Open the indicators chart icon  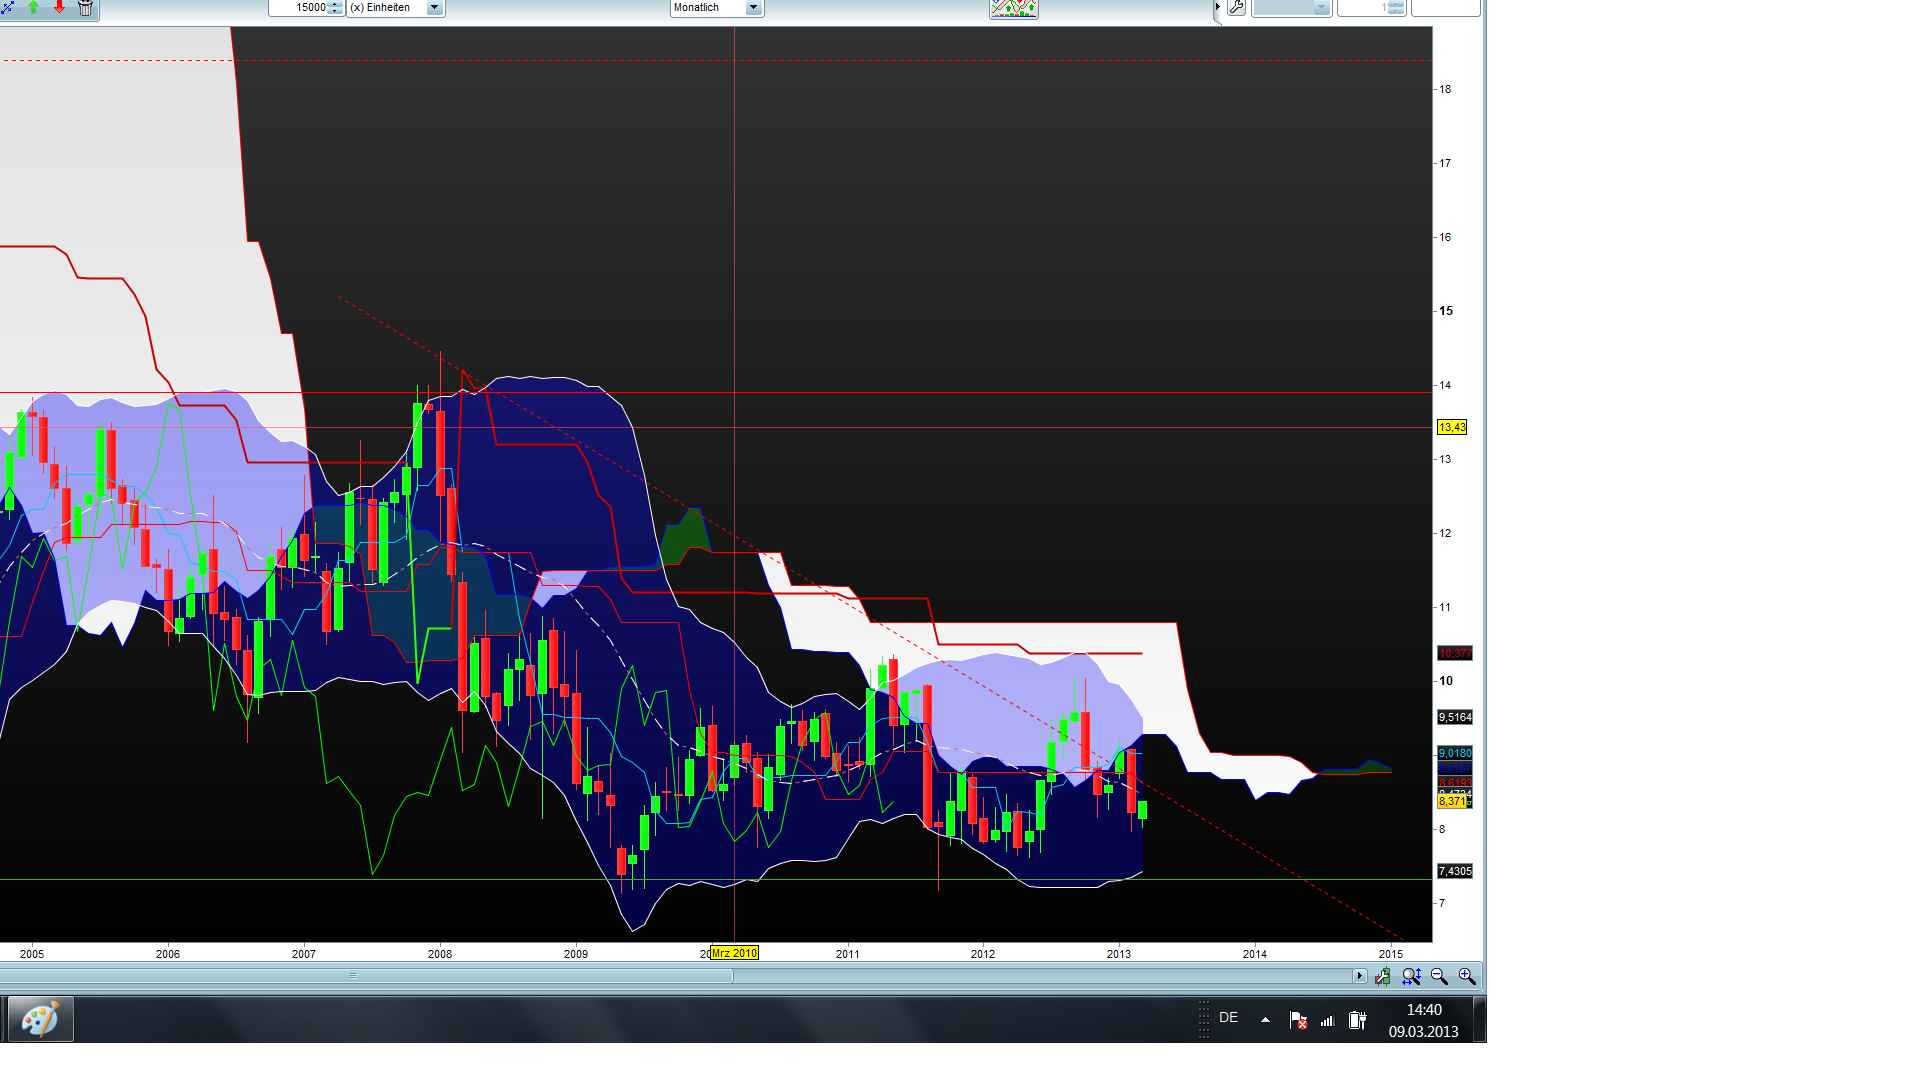pos(1013,8)
